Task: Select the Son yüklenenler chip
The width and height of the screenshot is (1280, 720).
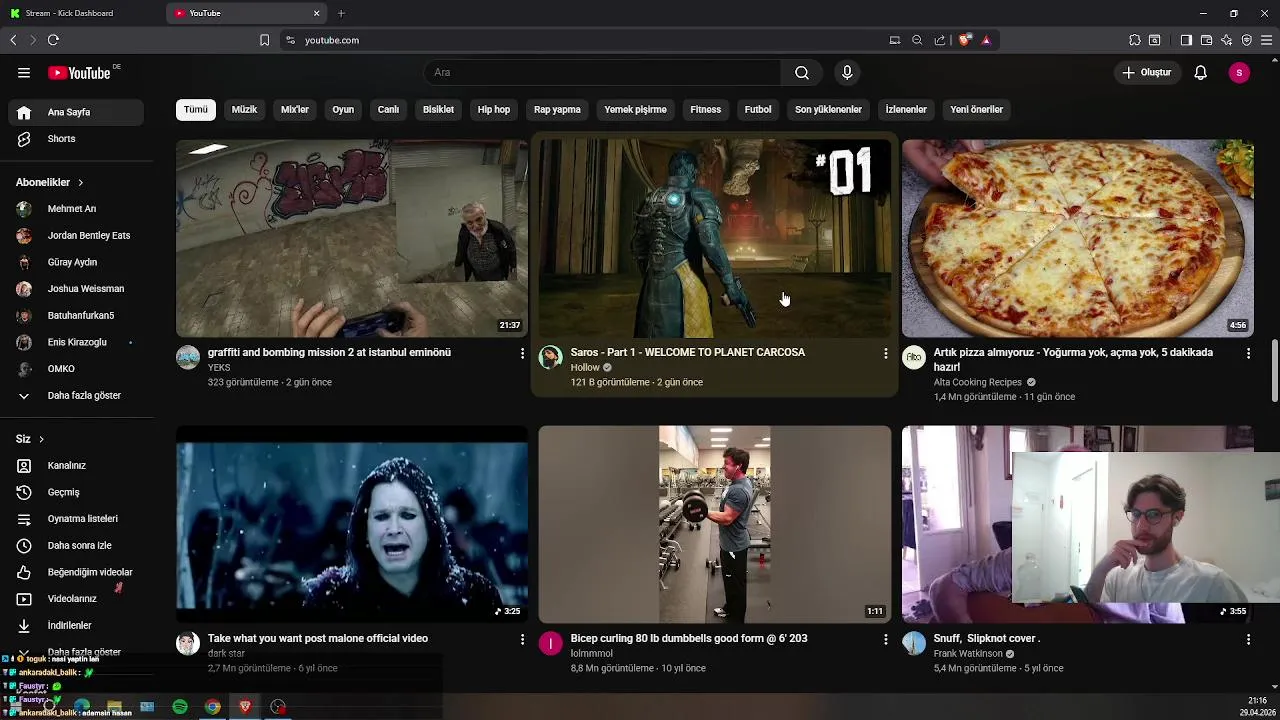Action: 828,109
